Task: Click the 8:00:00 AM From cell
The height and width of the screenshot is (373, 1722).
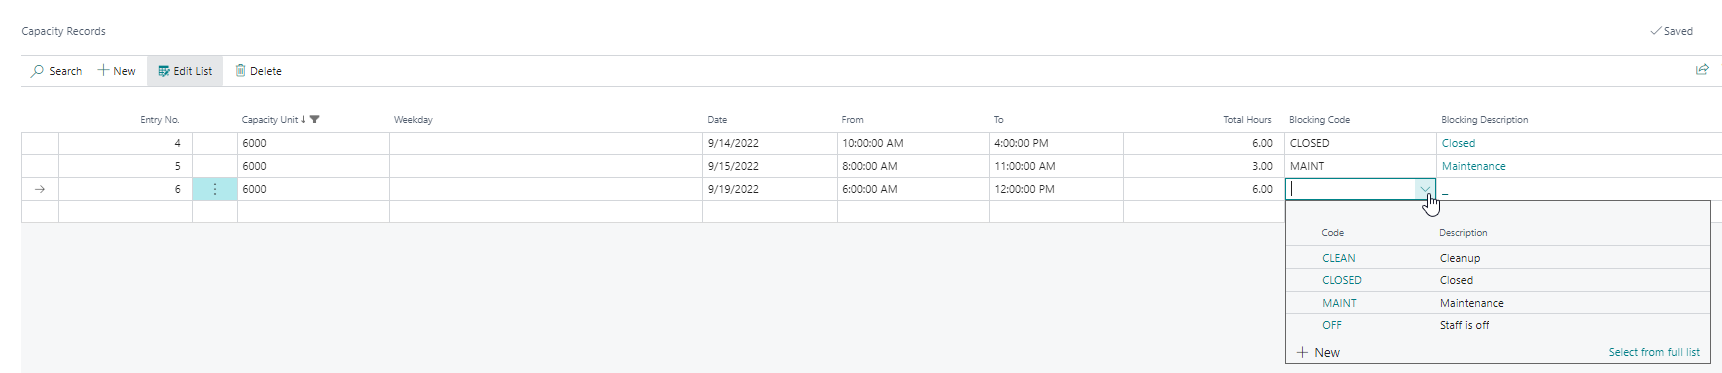Action: pos(913,166)
